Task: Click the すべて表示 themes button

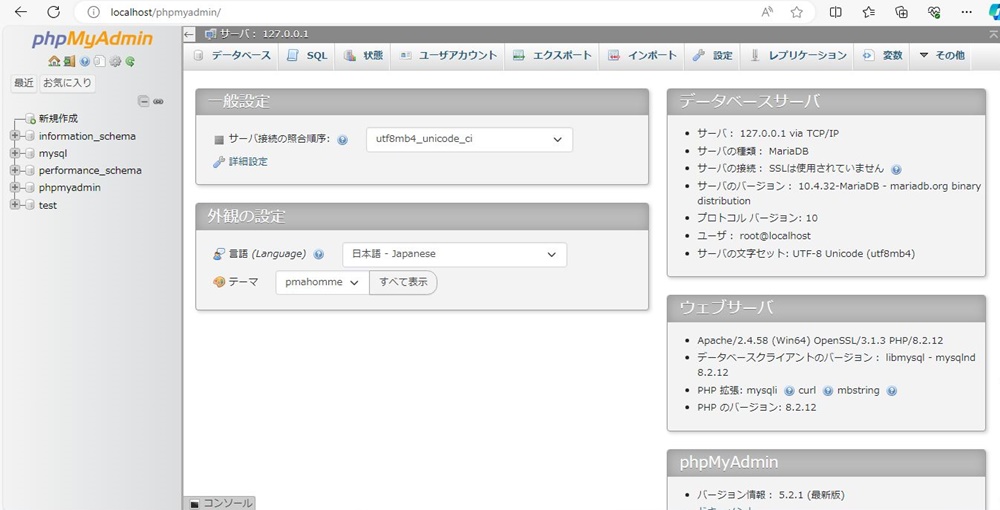Action: (x=403, y=282)
